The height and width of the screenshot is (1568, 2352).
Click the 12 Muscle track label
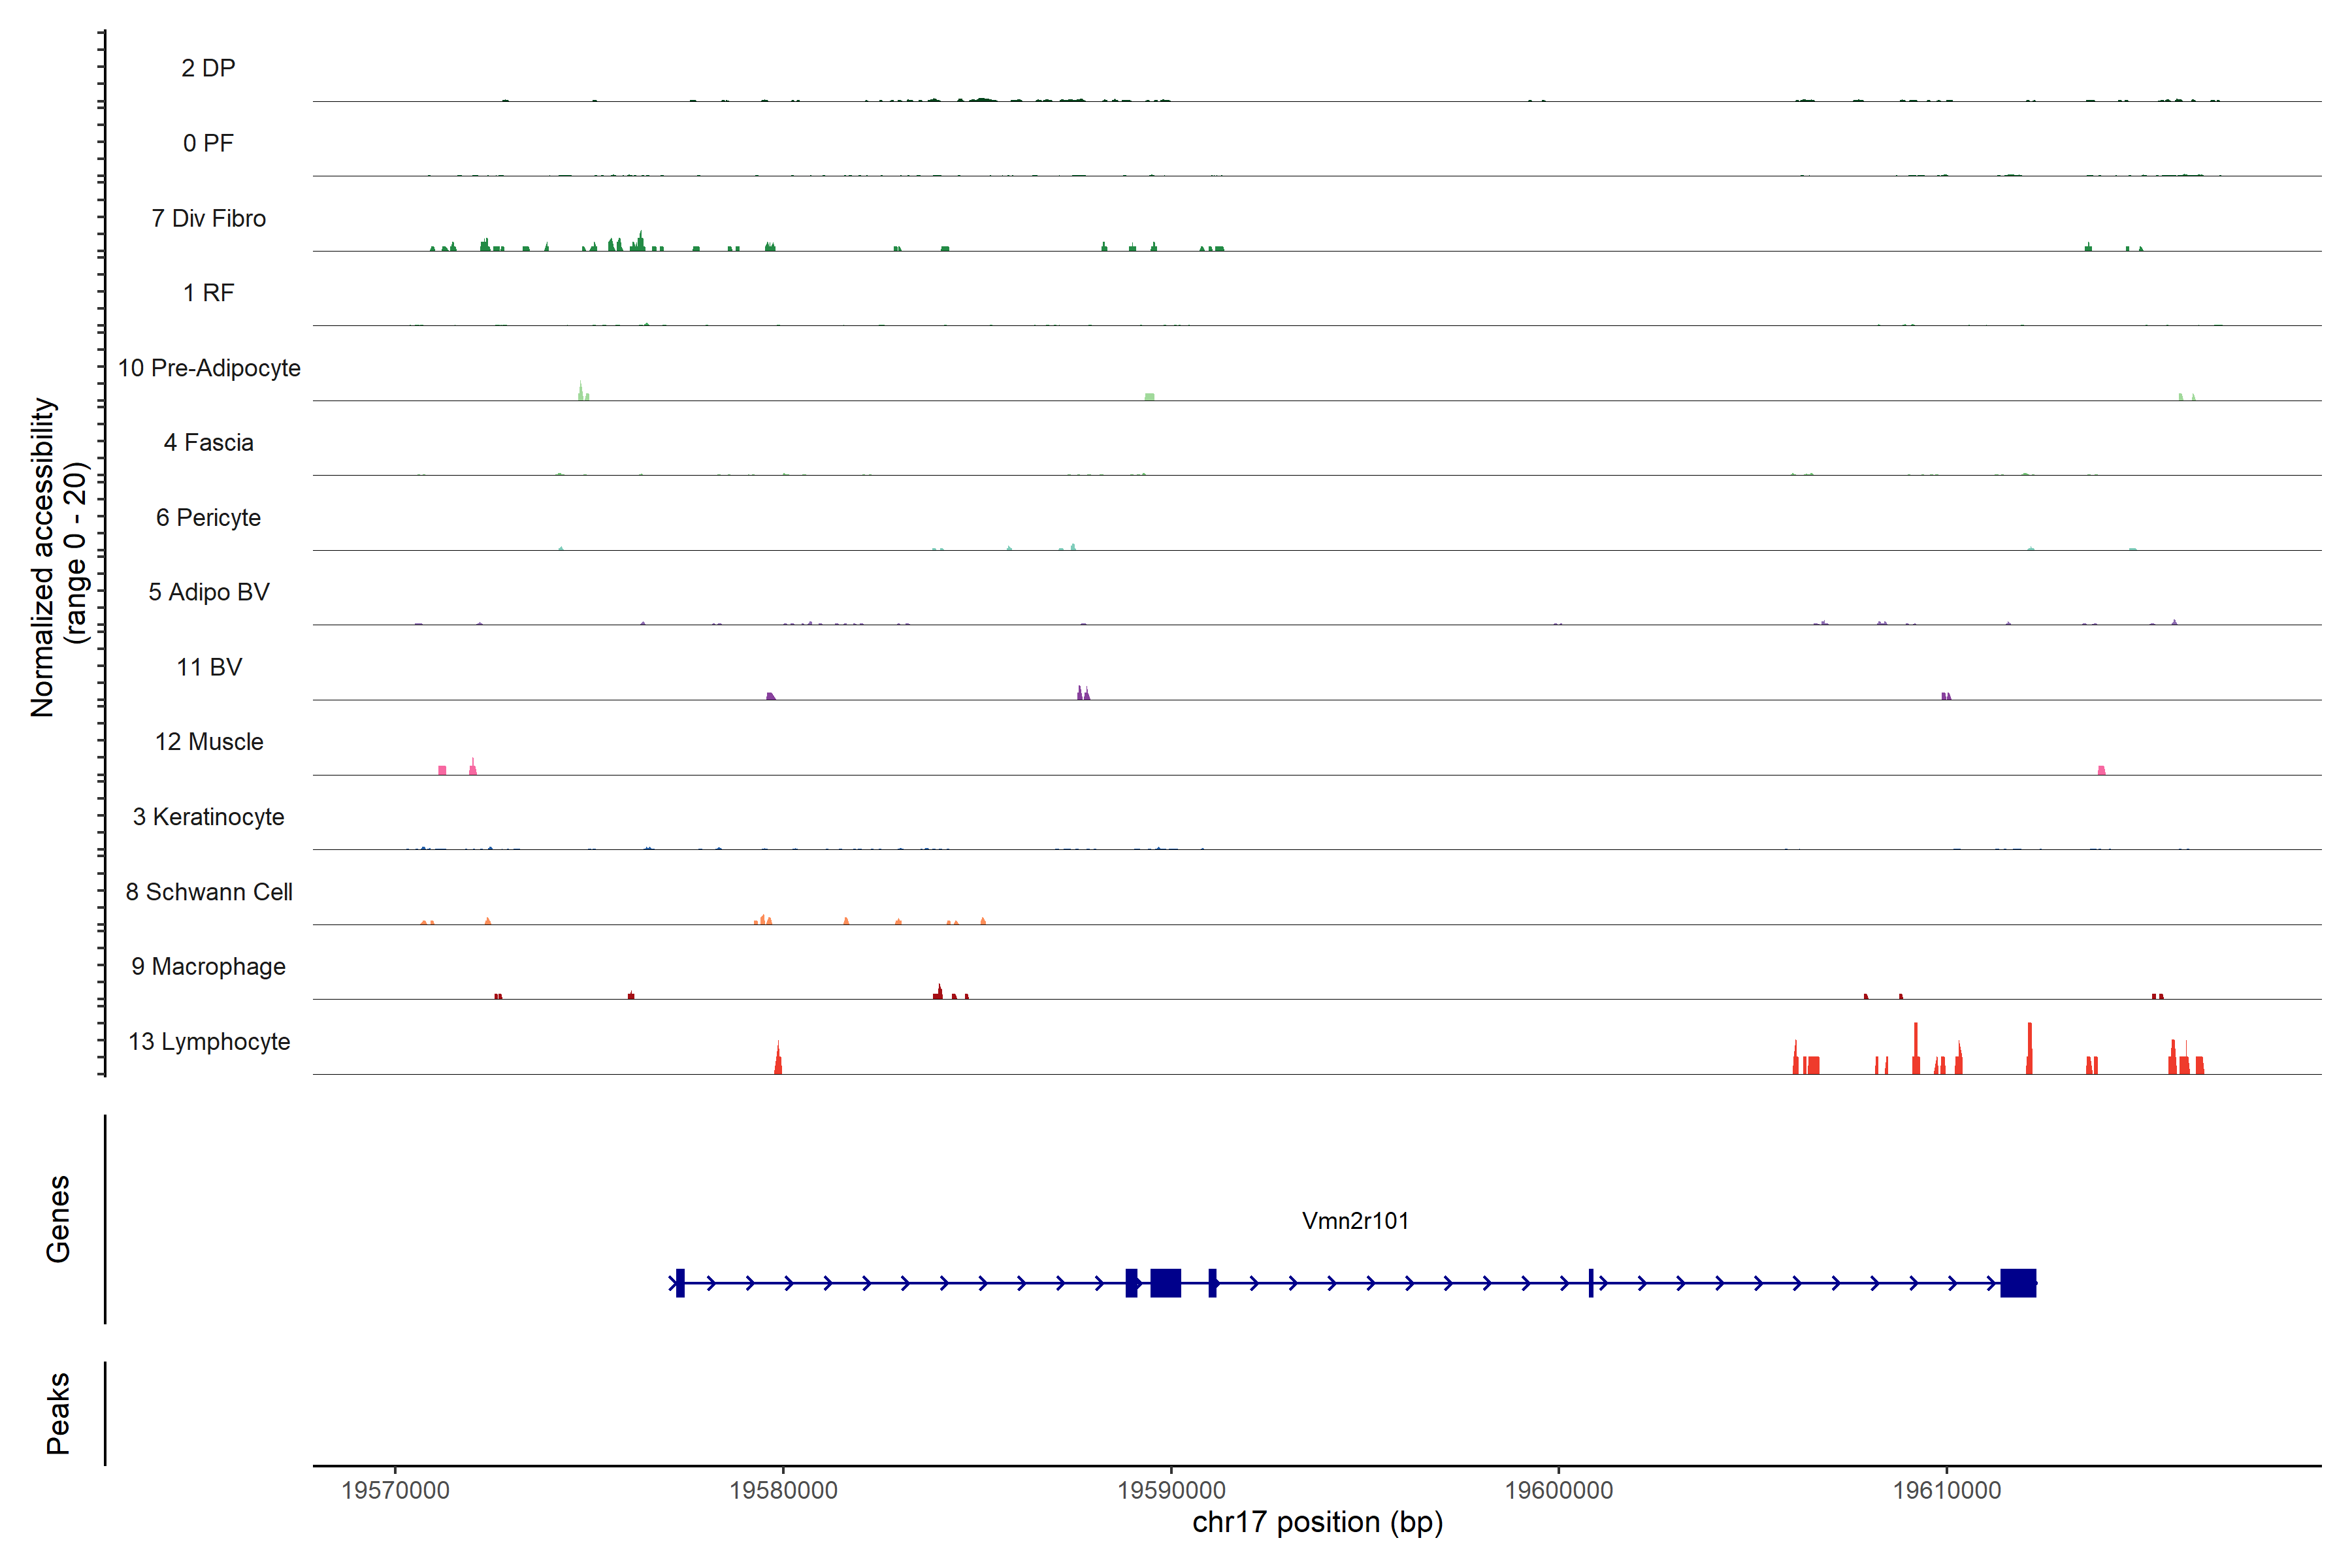(x=208, y=742)
